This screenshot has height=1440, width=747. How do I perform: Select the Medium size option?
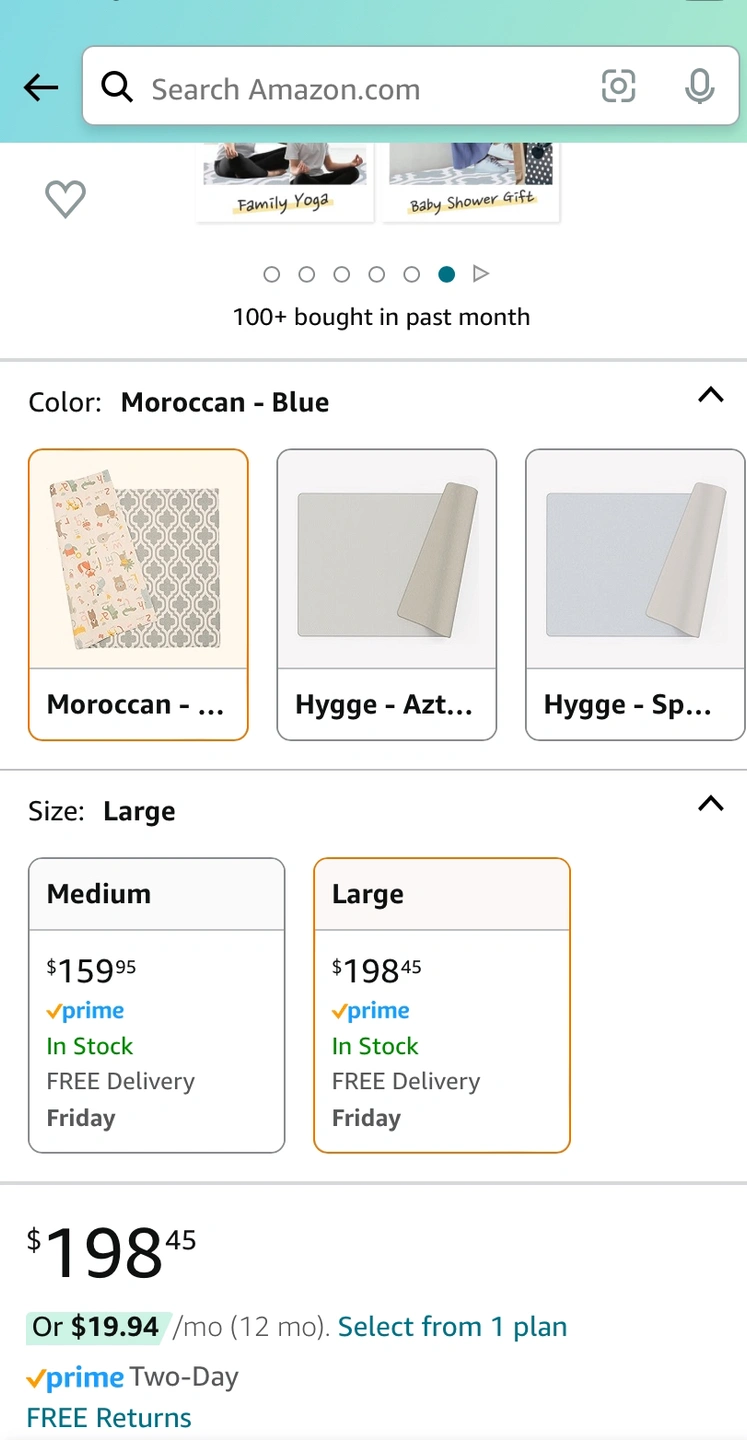pyautogui.click(x=156, y=1005)
